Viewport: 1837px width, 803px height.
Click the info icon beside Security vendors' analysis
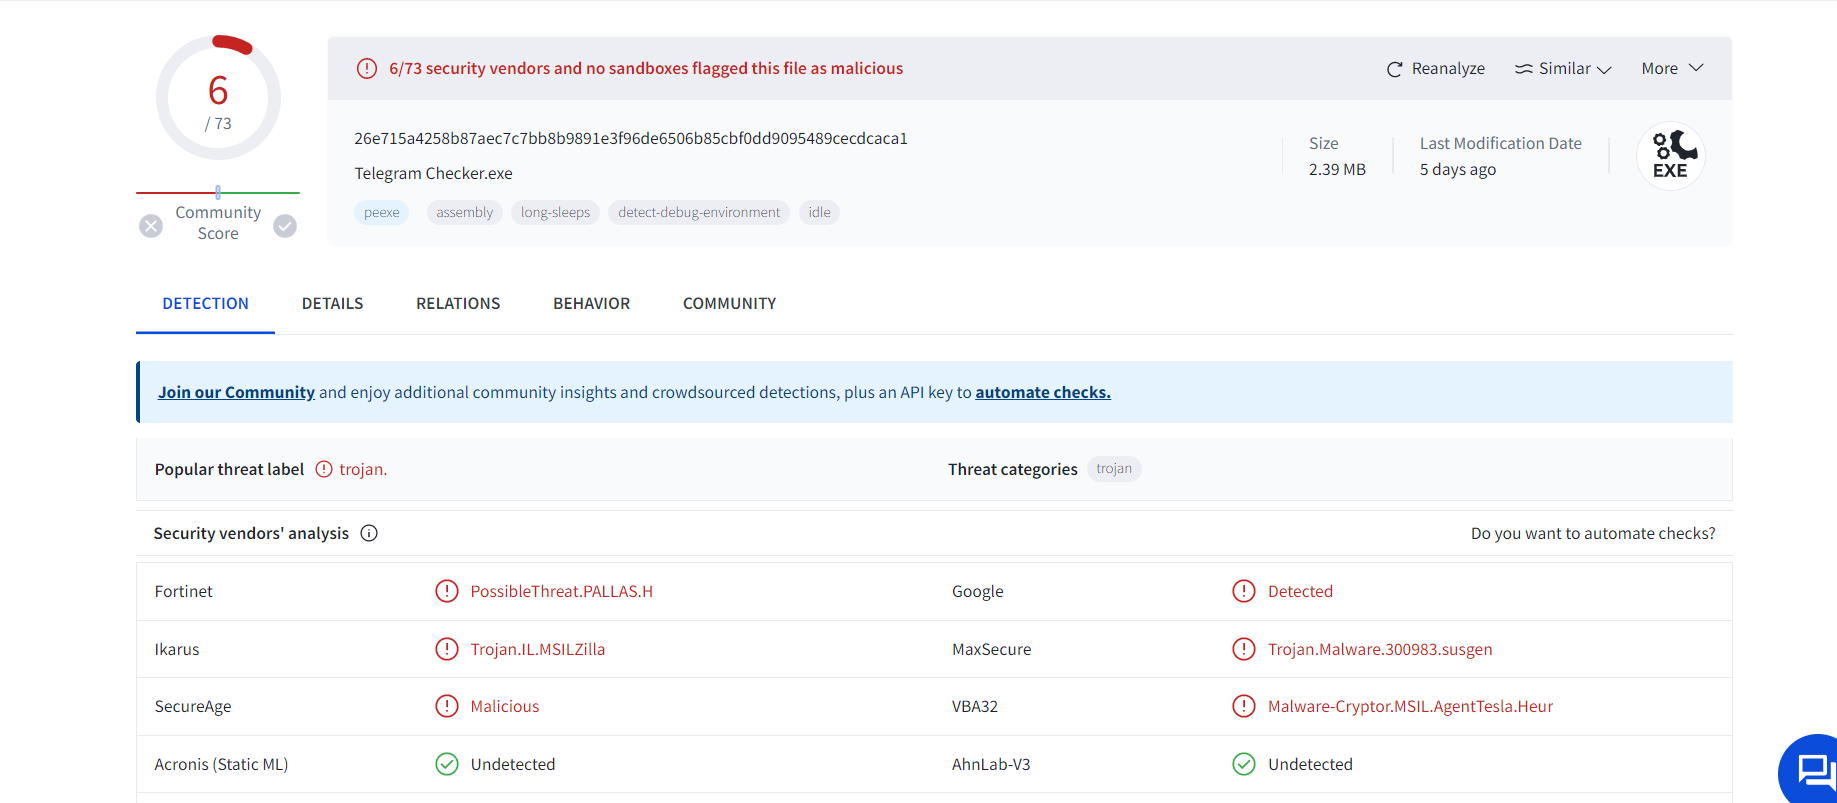click(x=369, y=533)
